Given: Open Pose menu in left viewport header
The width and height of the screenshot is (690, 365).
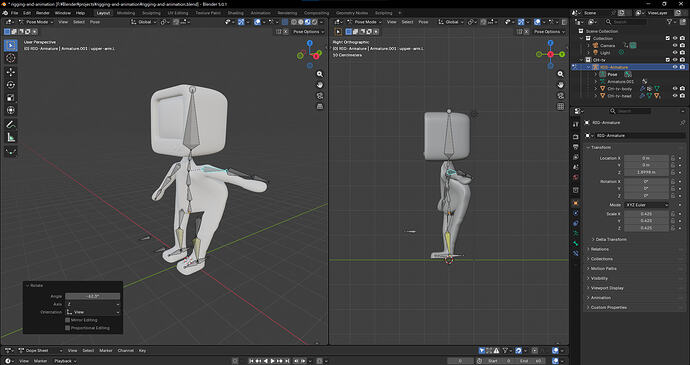Looking at the screenshot, I should coord(95,22).
